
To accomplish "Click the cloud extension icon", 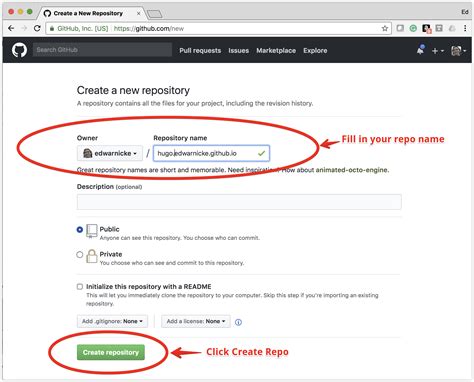I will (x=452, y=28).
